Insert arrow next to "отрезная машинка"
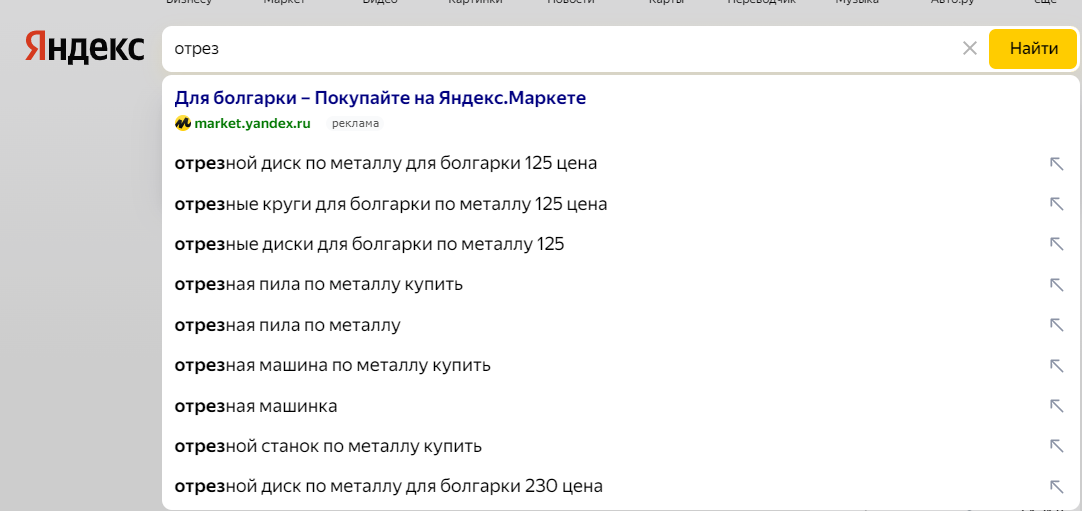This screenshot has width=1082, height=511. coord(1056,405)
